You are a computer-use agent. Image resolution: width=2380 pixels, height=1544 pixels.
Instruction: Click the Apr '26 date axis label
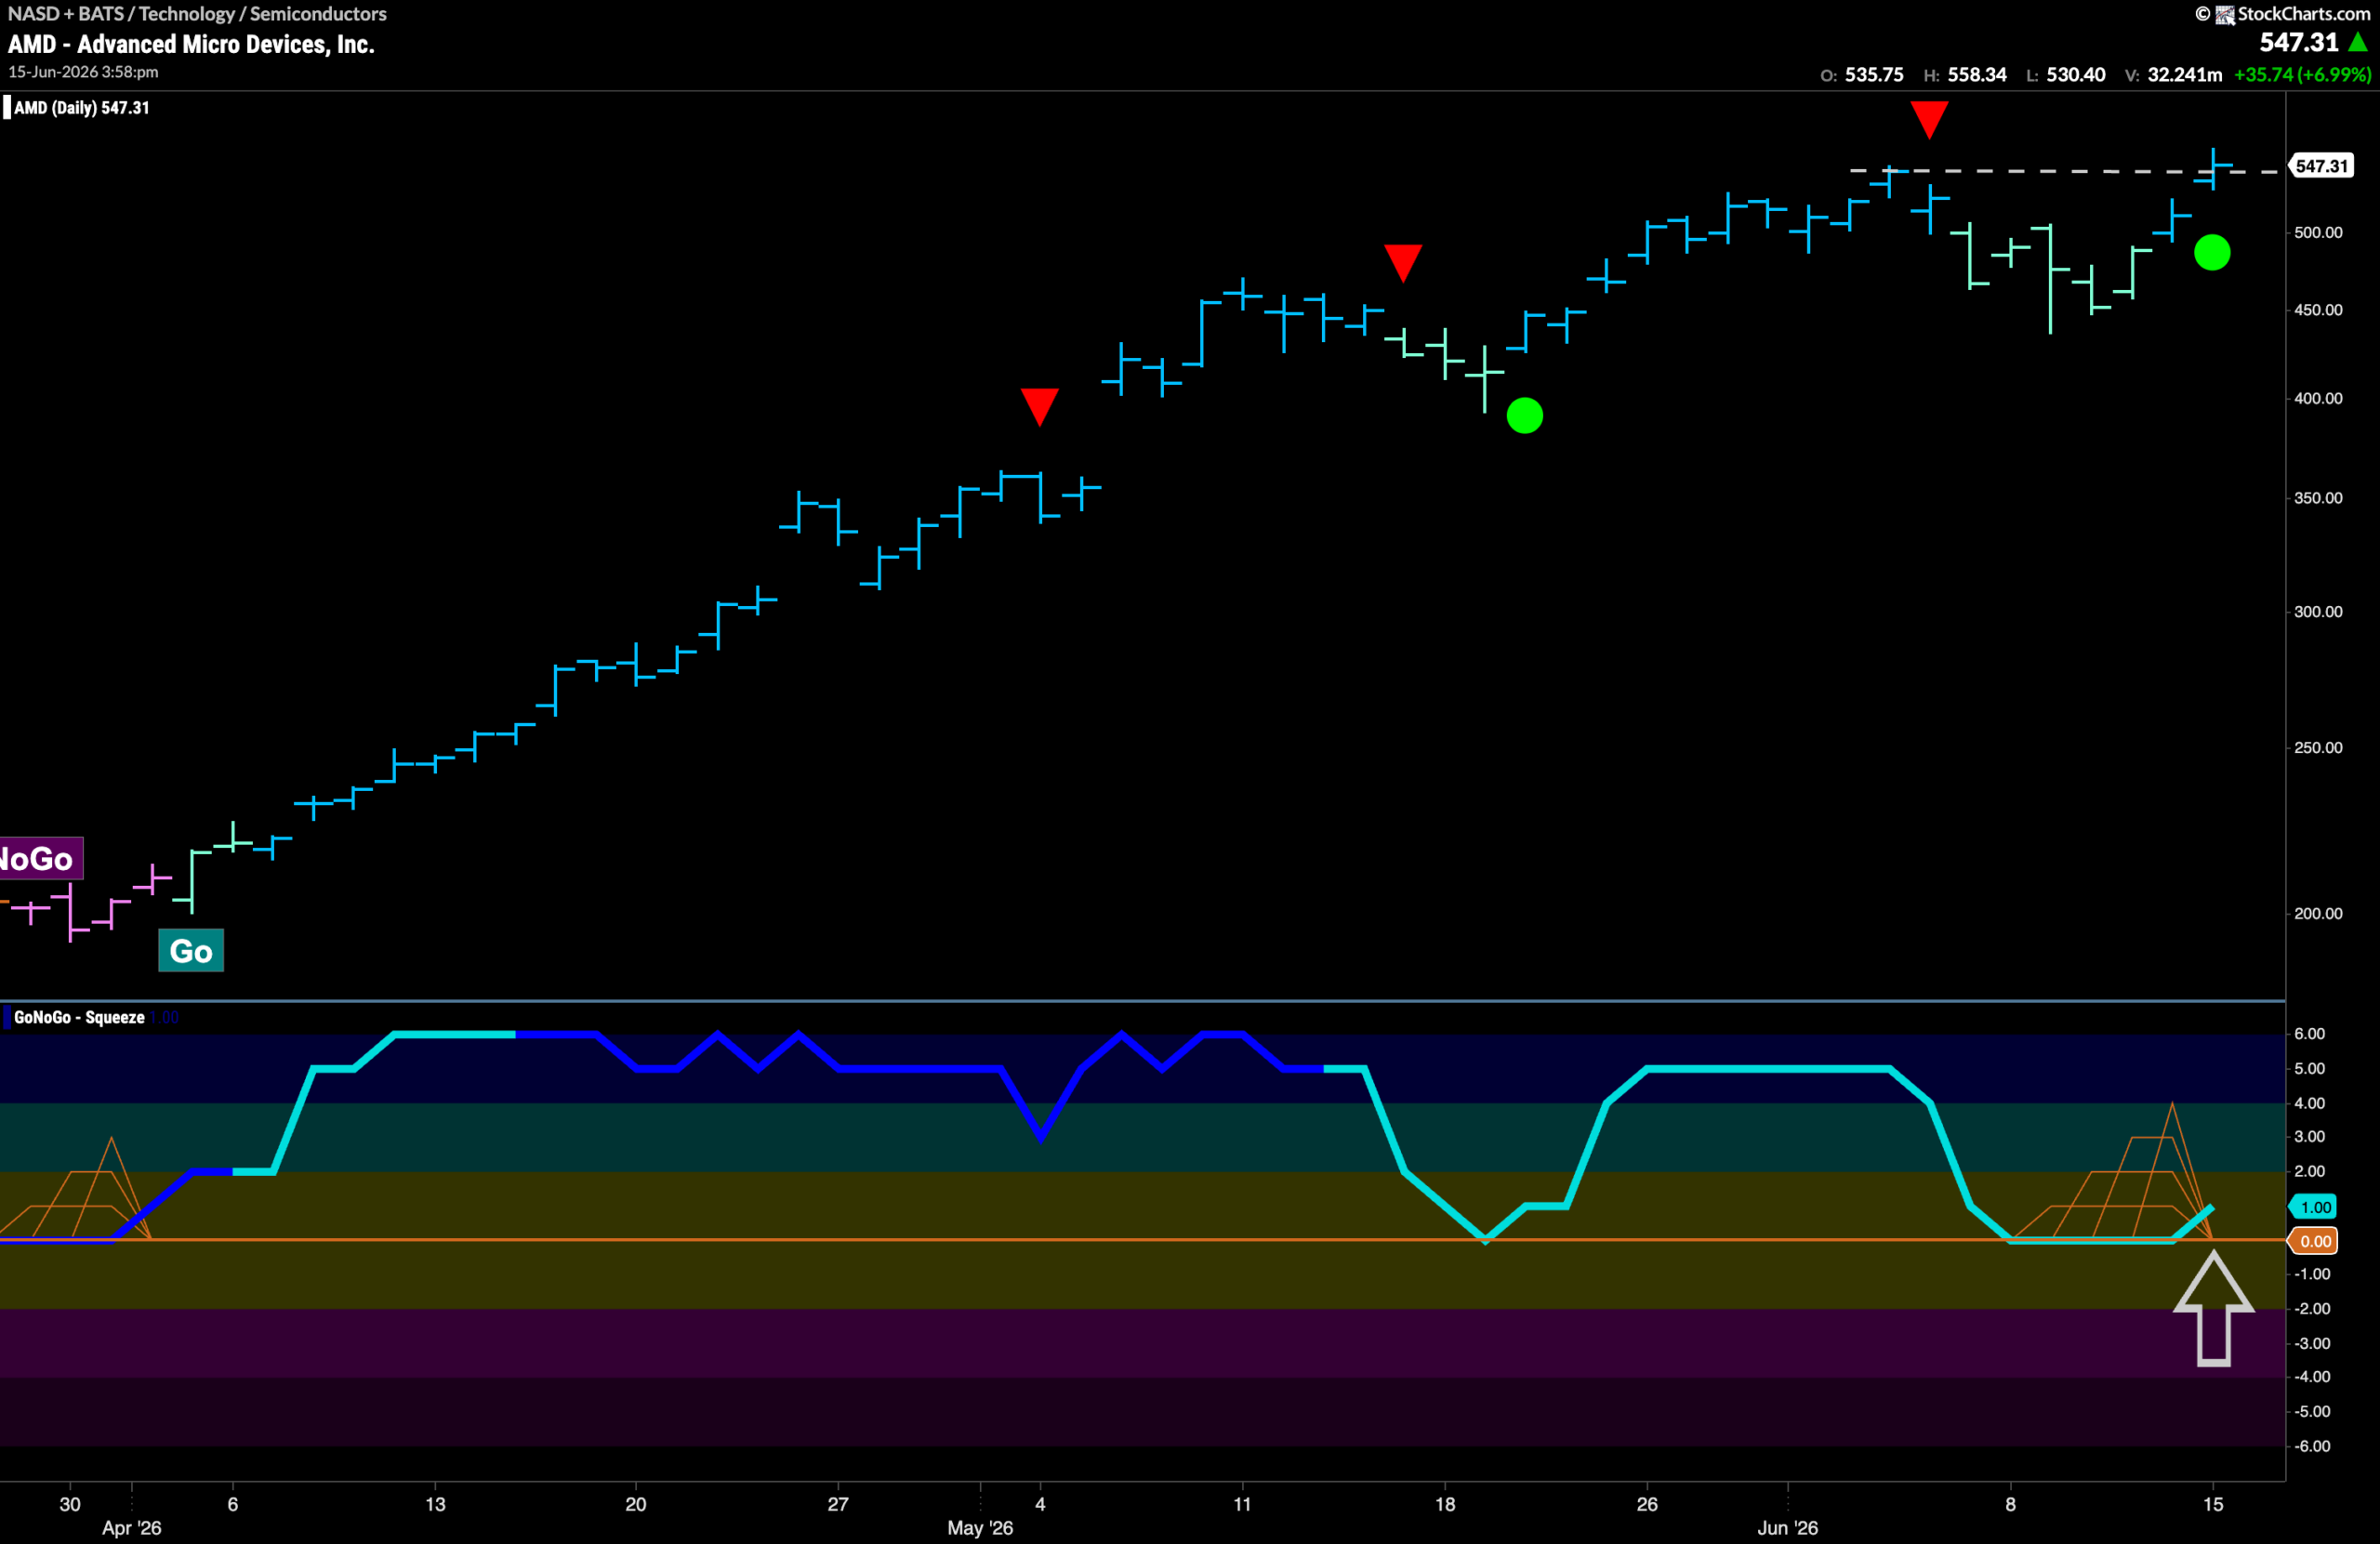tap(132, 1528)
